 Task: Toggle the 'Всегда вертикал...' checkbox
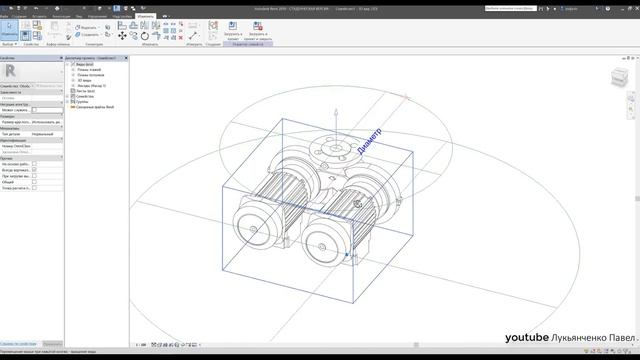(x=34, y=170)
